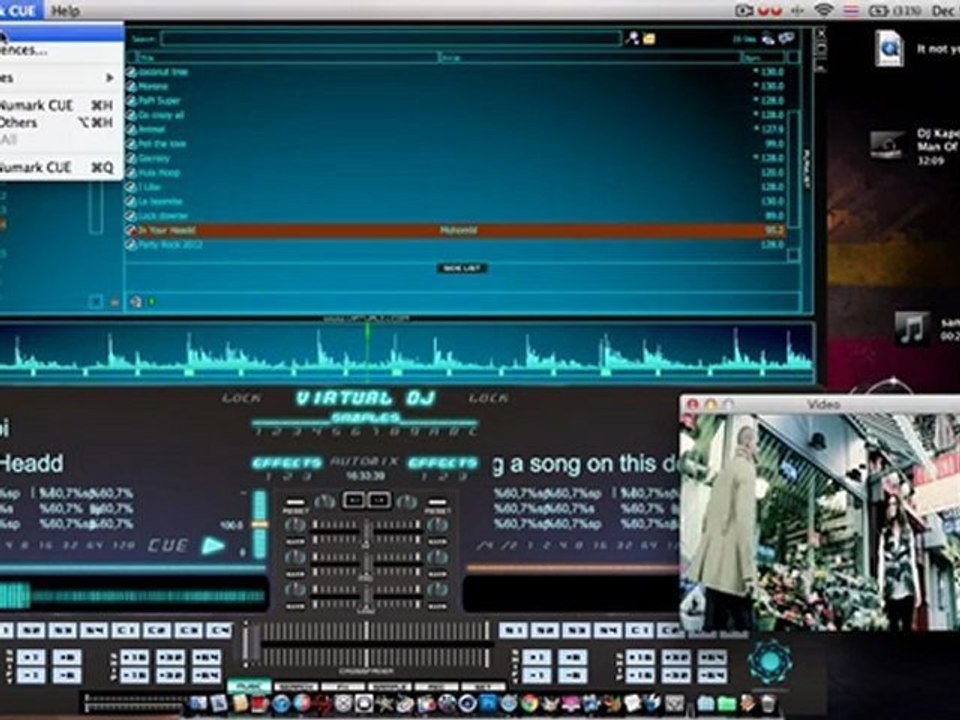Image resolution: width=960 pixels, height=720 pixels.
Task: Click the battery 33% indicator
Action: [896, 11]
